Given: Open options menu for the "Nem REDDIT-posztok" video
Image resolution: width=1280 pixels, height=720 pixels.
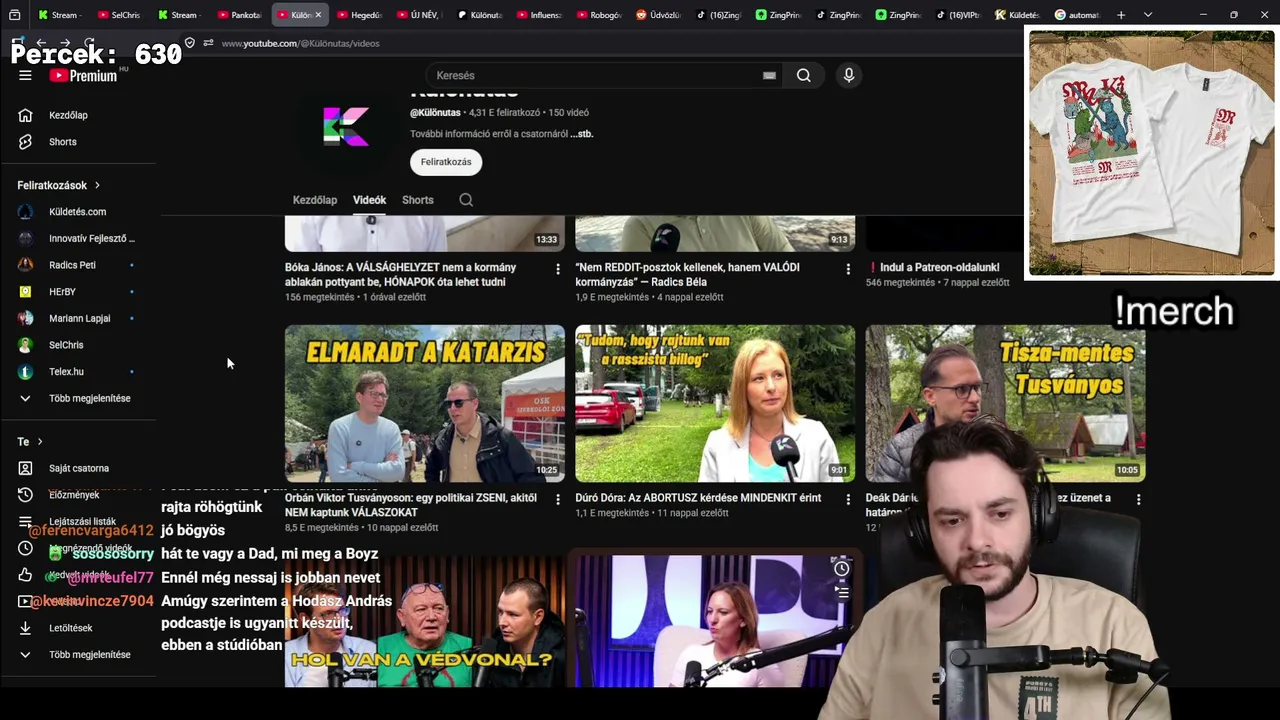Looking at the screenshot, I should (x=848, y=269).
